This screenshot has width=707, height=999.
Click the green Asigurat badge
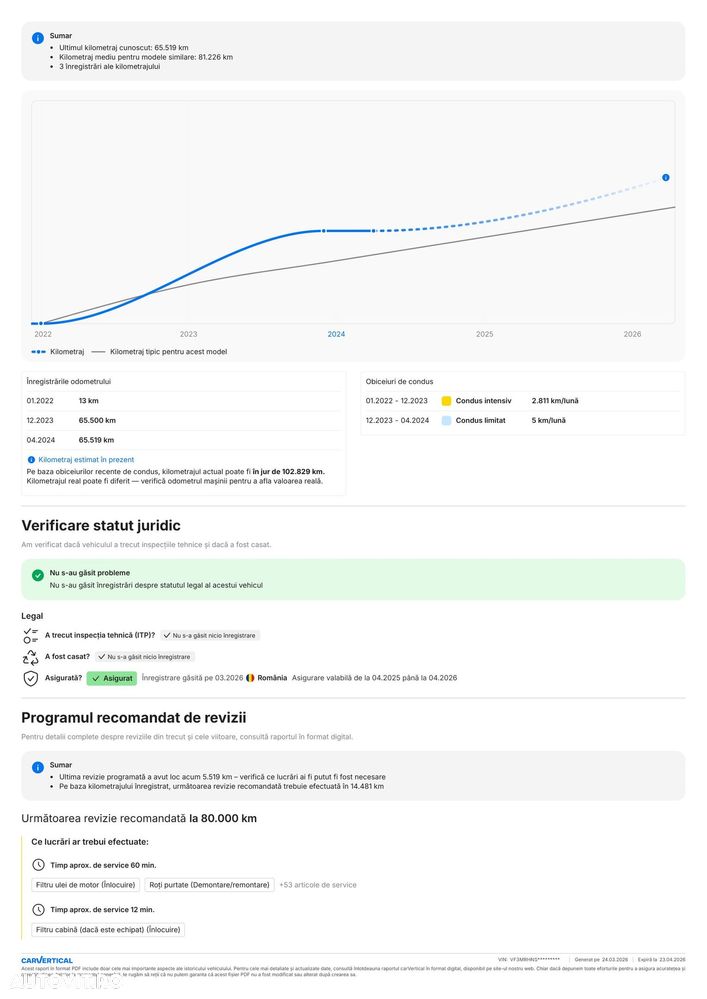(112, 679)
